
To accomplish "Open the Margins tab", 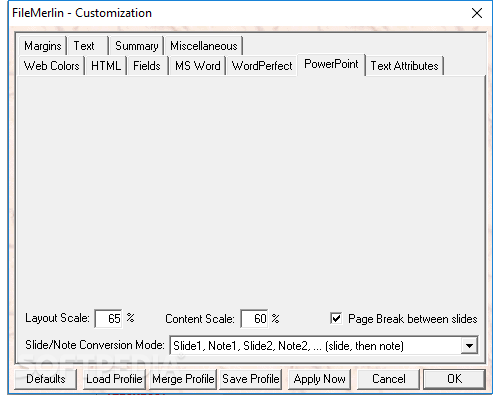I will [43, 46].
